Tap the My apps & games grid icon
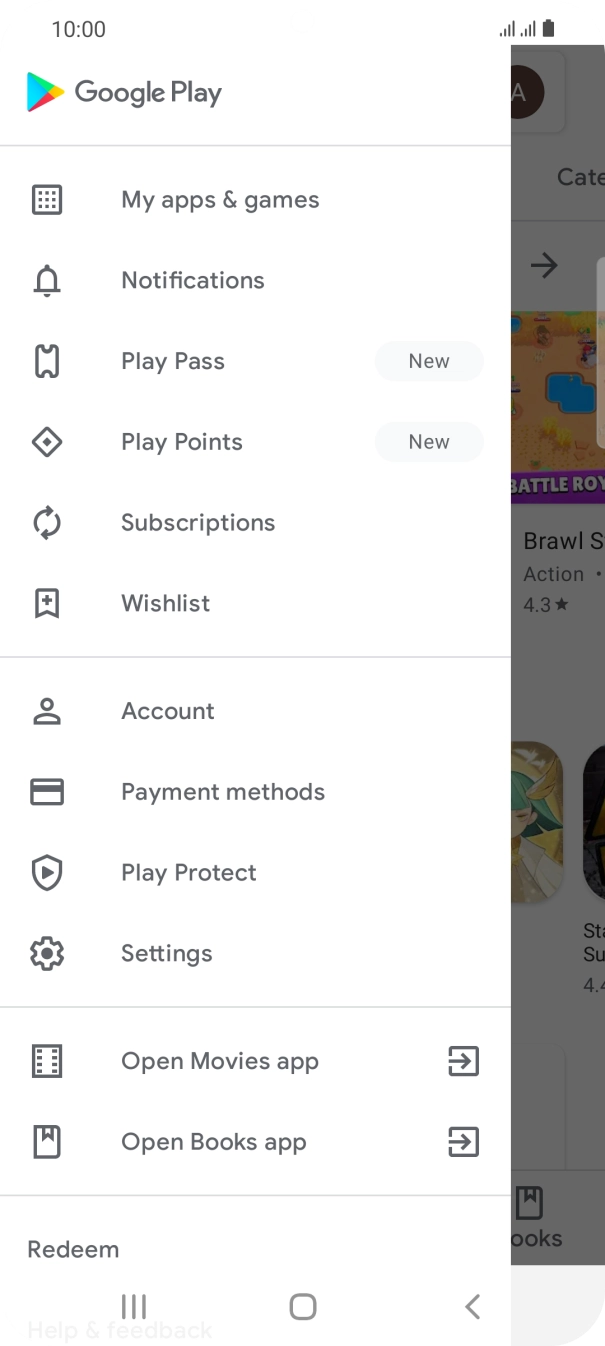 coord(47,200)
